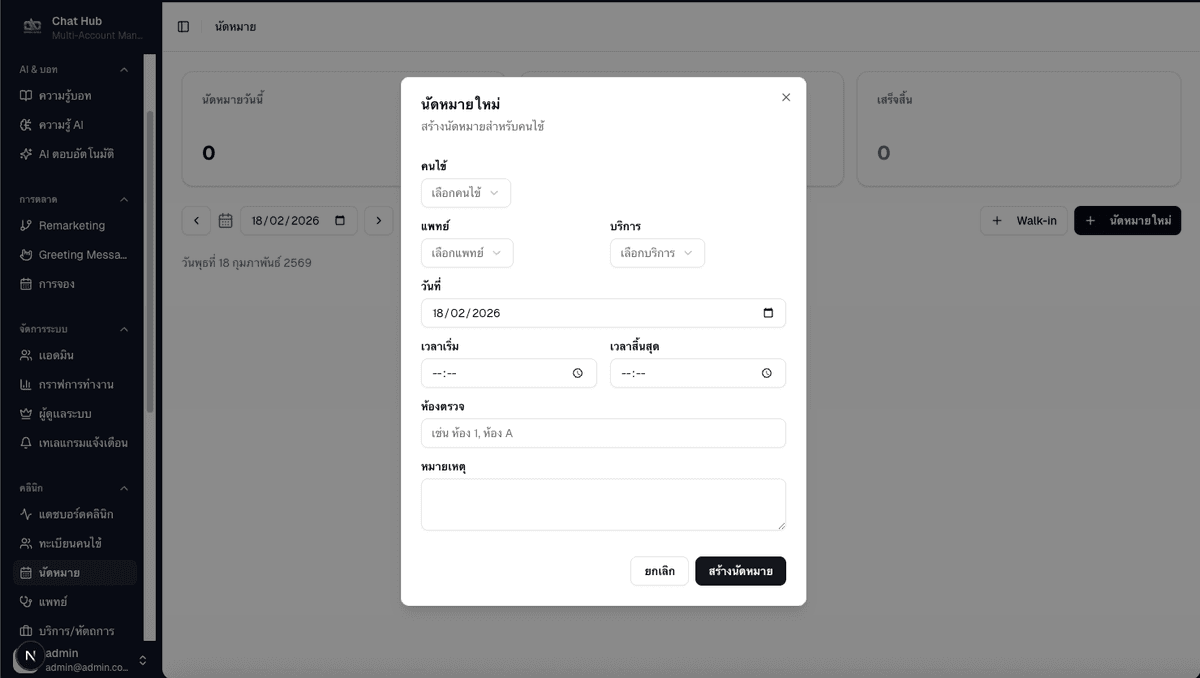This screenshot has height=678, width=1200.
Task: Click calendar picker icon in วันที่ field
Action: [768, 313]
